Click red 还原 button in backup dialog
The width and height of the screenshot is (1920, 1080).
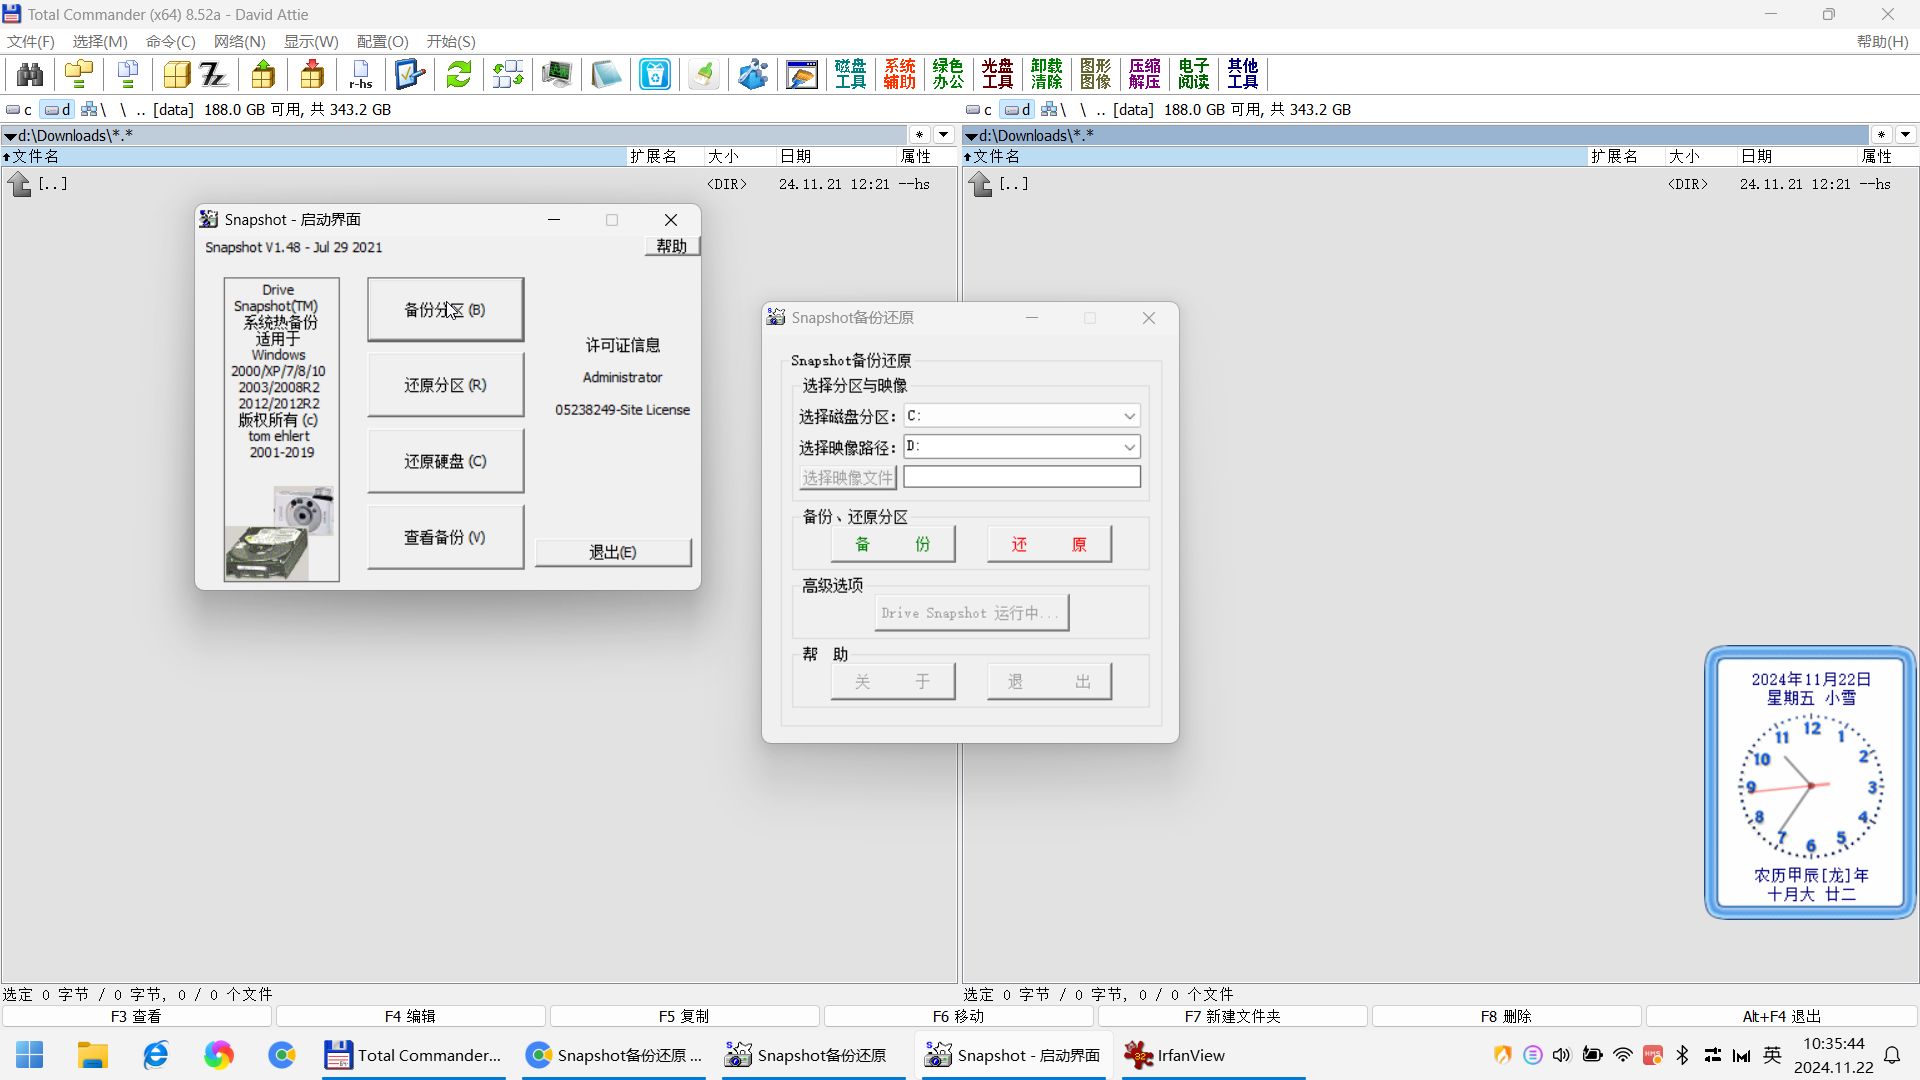(x=1049, y=544)
